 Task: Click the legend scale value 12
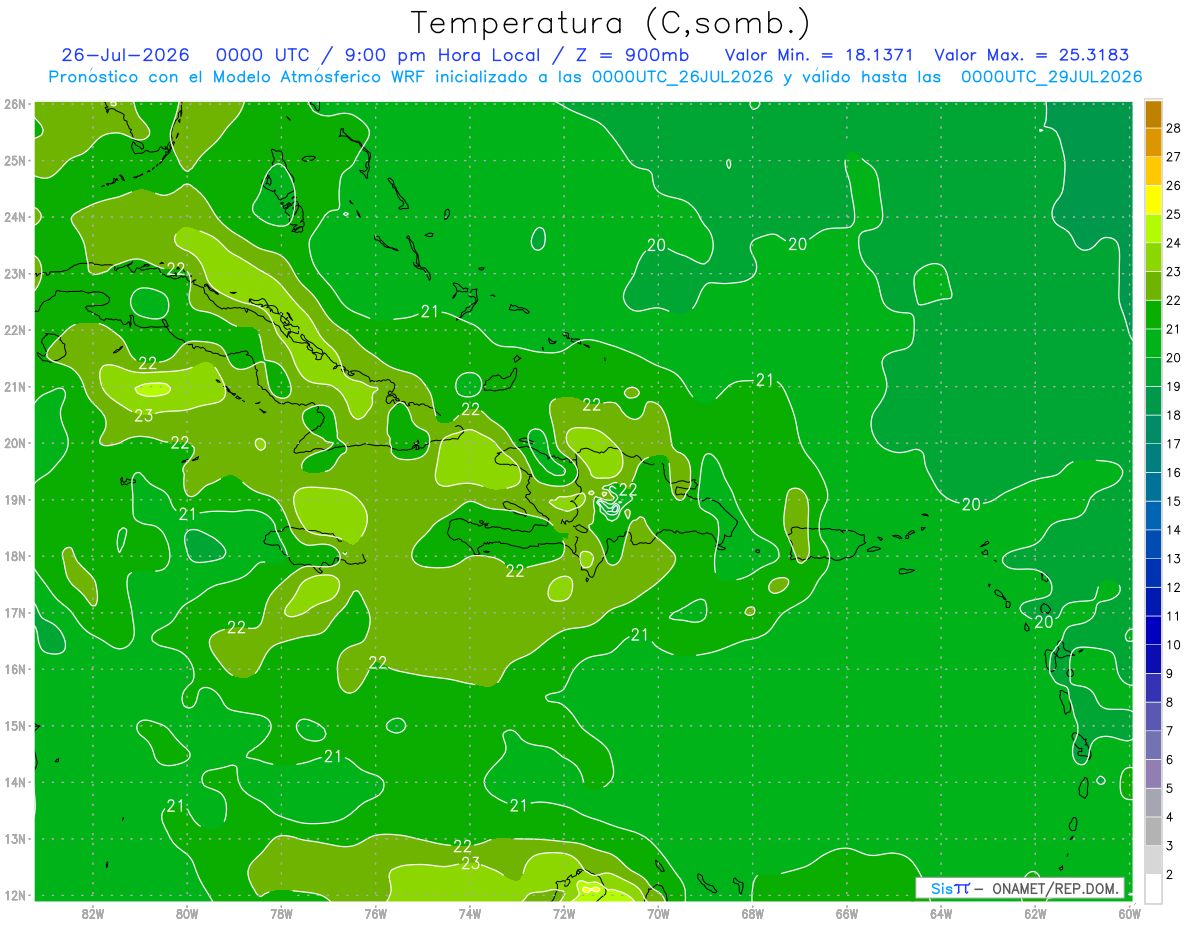point(1173,587)
